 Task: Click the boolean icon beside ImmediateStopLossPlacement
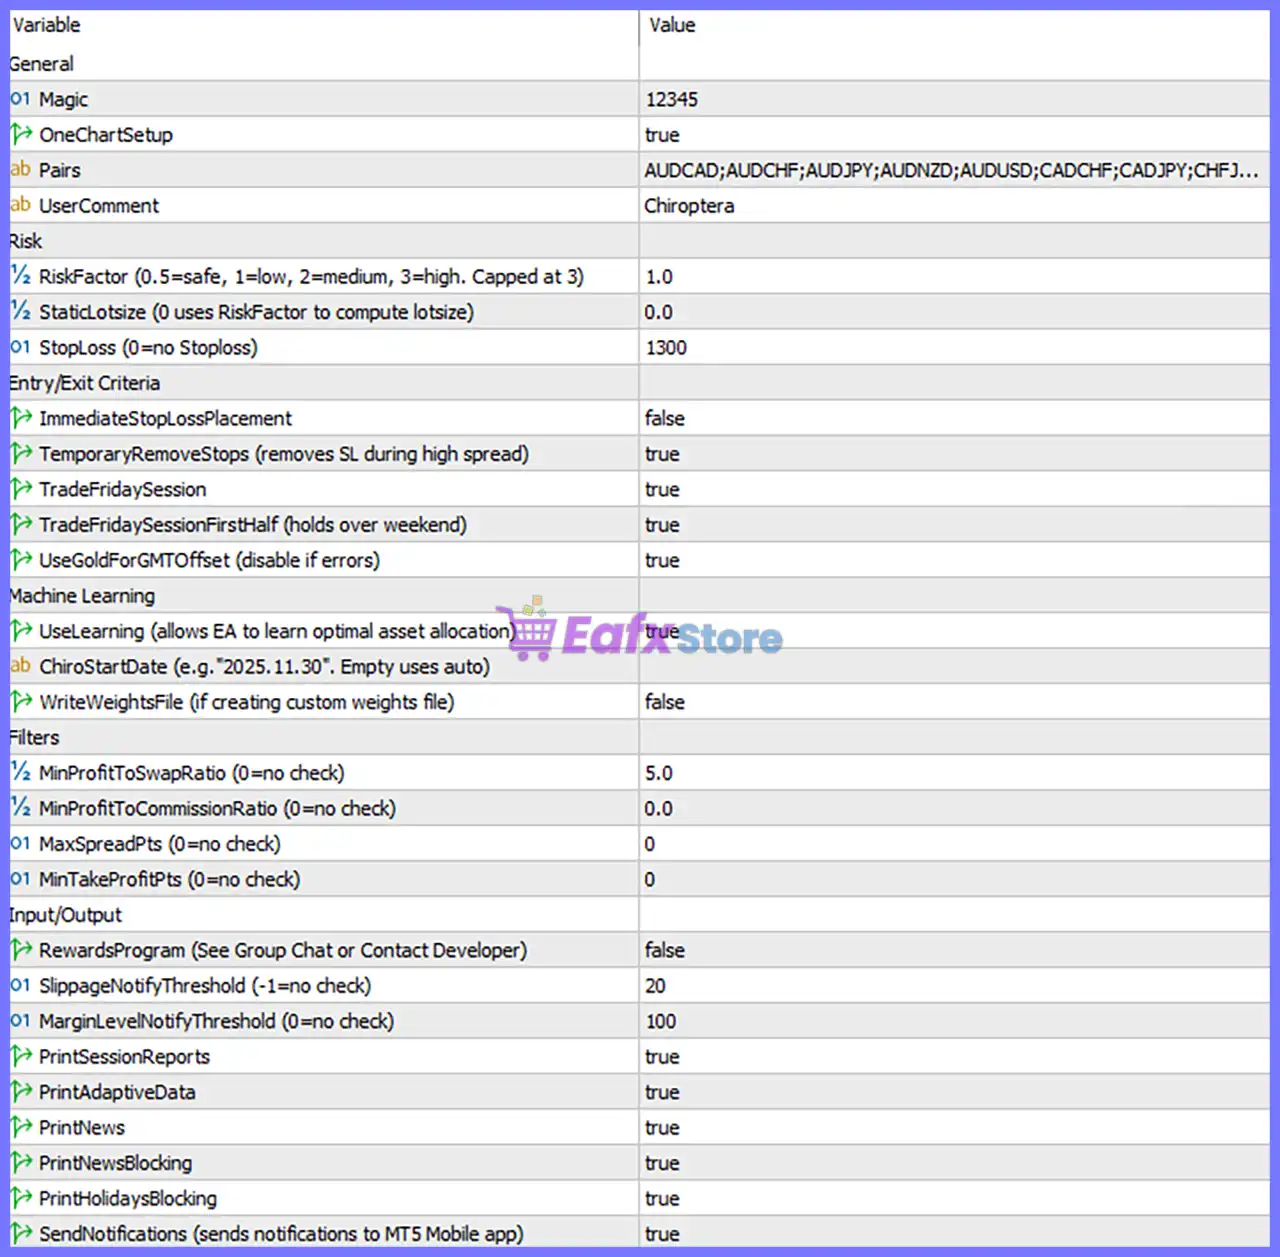coord(21,418)
